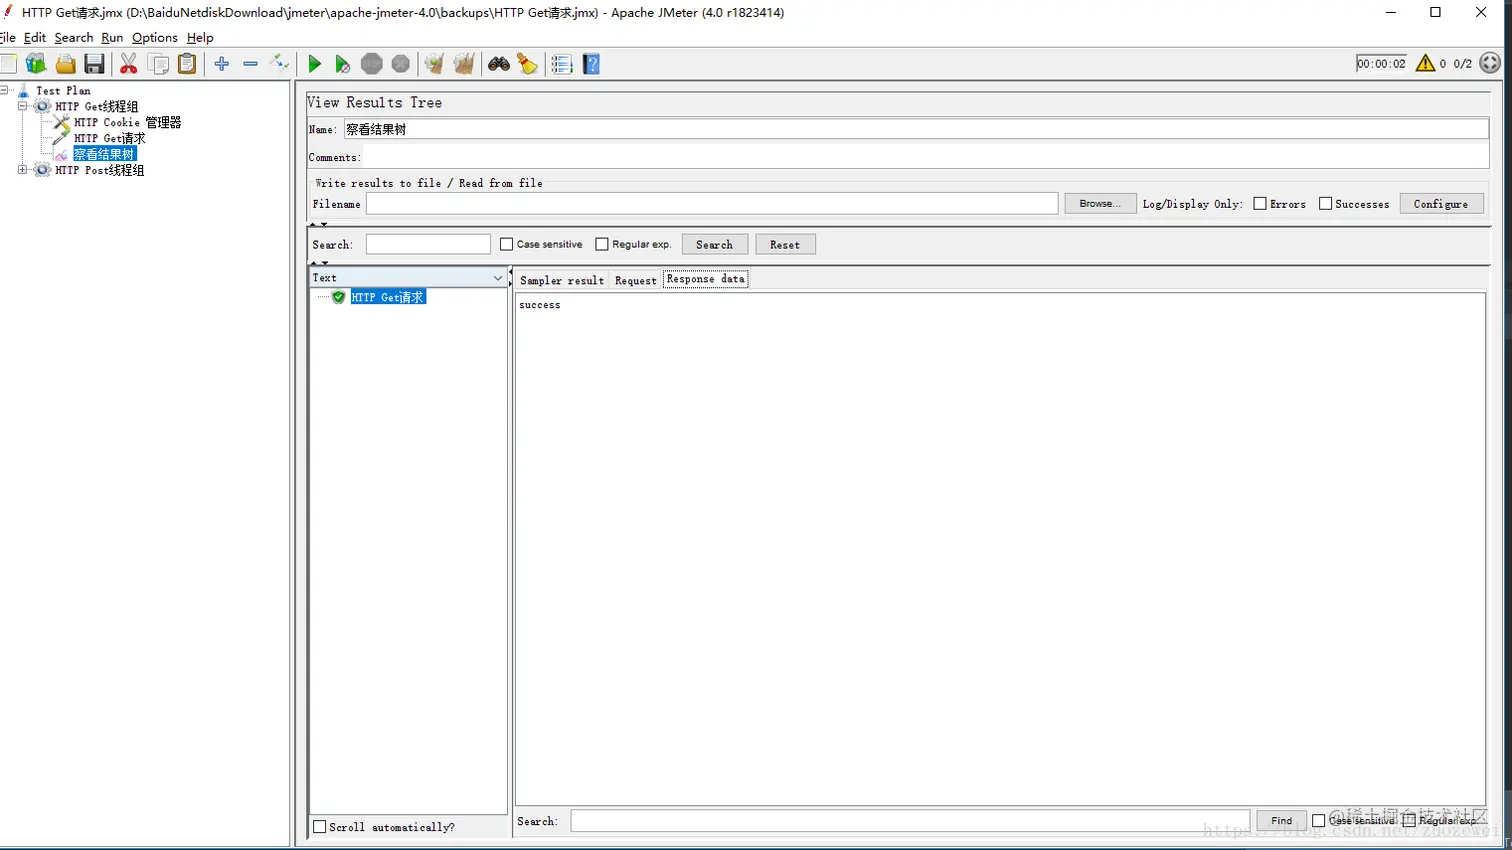1512x850 pixels.
Task: Click the Name field containing 察看结果树
Action: [x=916, y=129]
